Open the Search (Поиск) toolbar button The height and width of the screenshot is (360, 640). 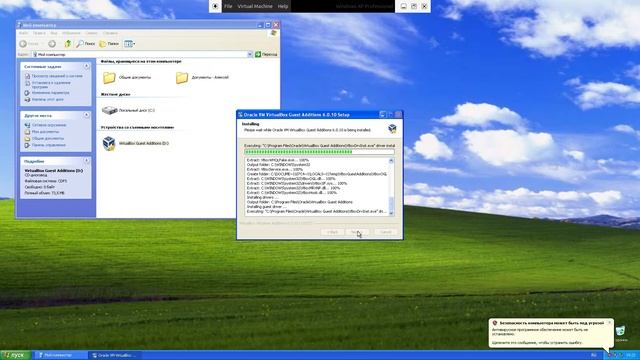pos(86,44)
